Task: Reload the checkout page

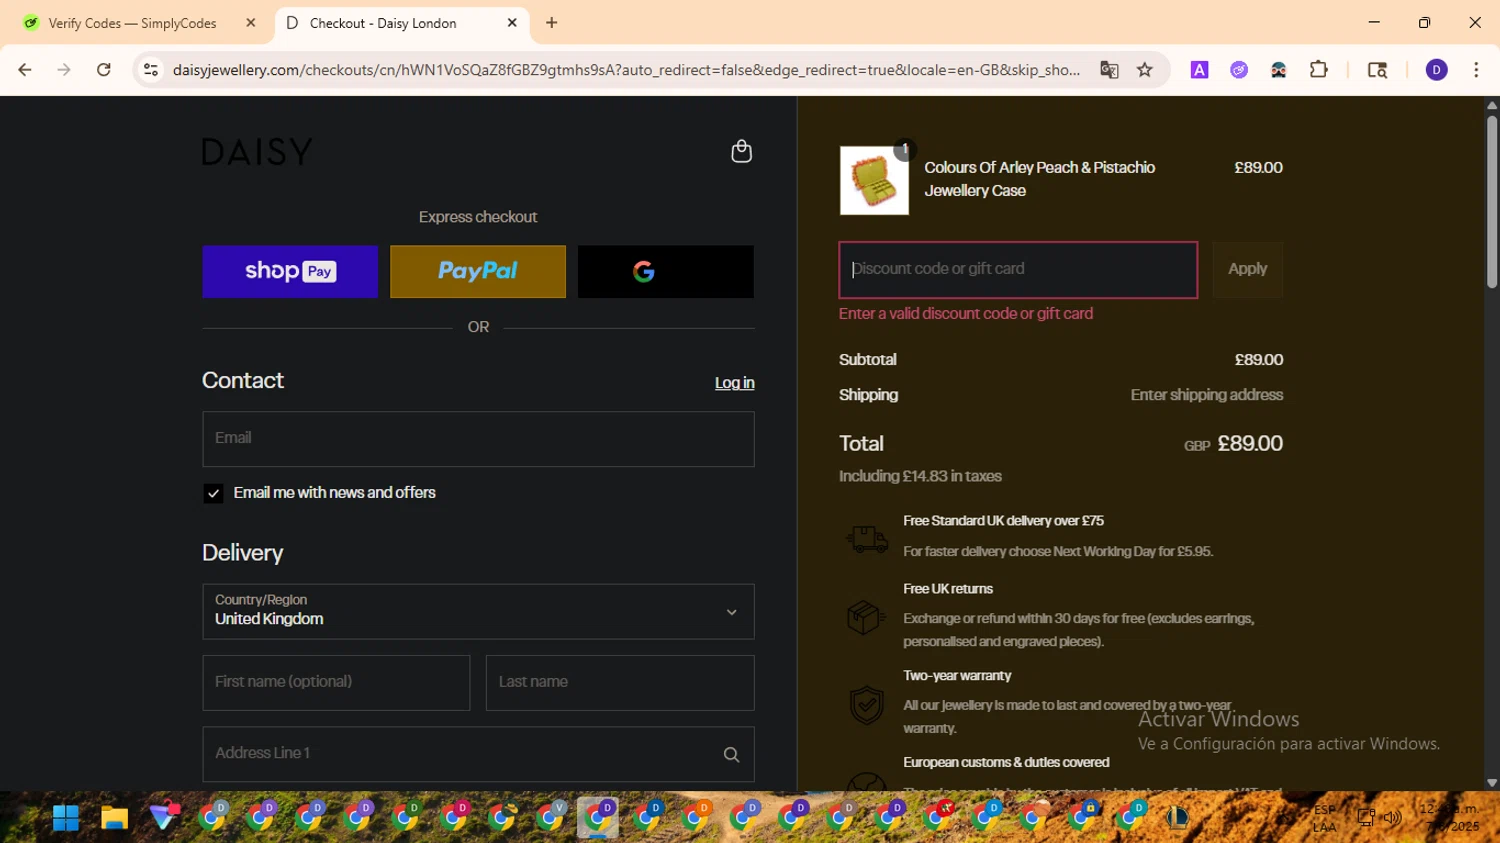Action: [104, 70]
